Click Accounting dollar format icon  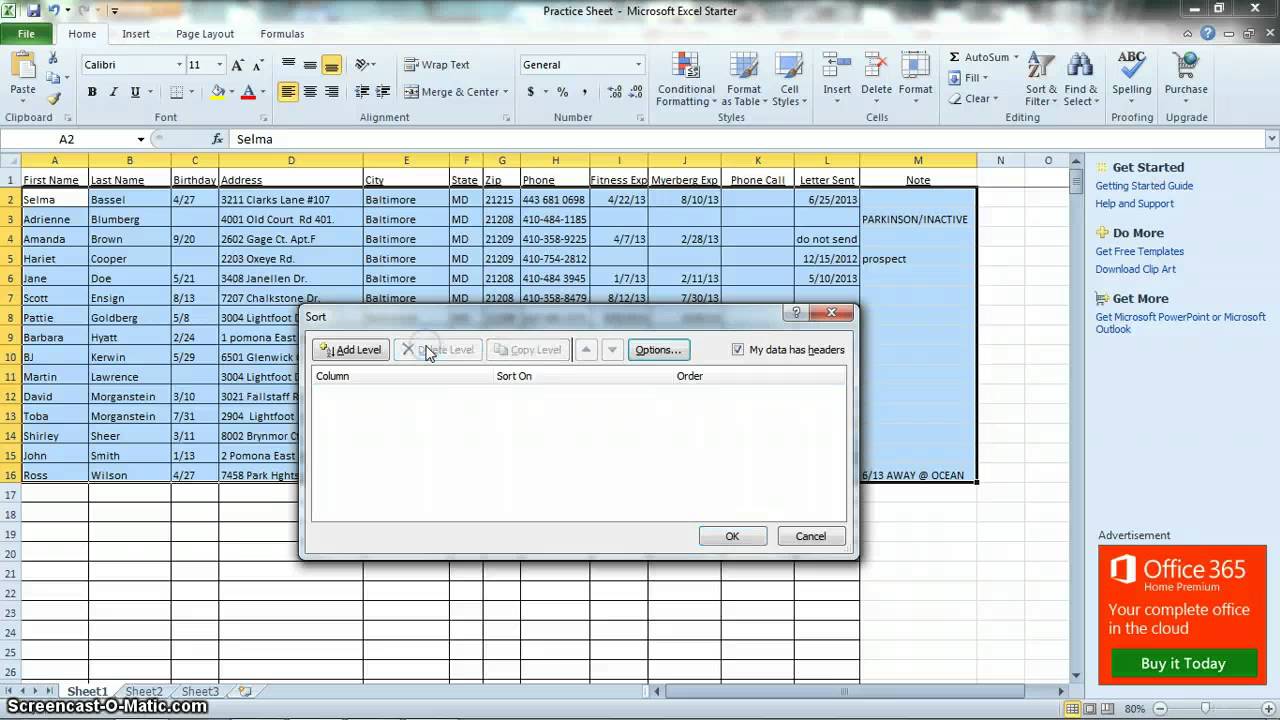click(531, 92)
